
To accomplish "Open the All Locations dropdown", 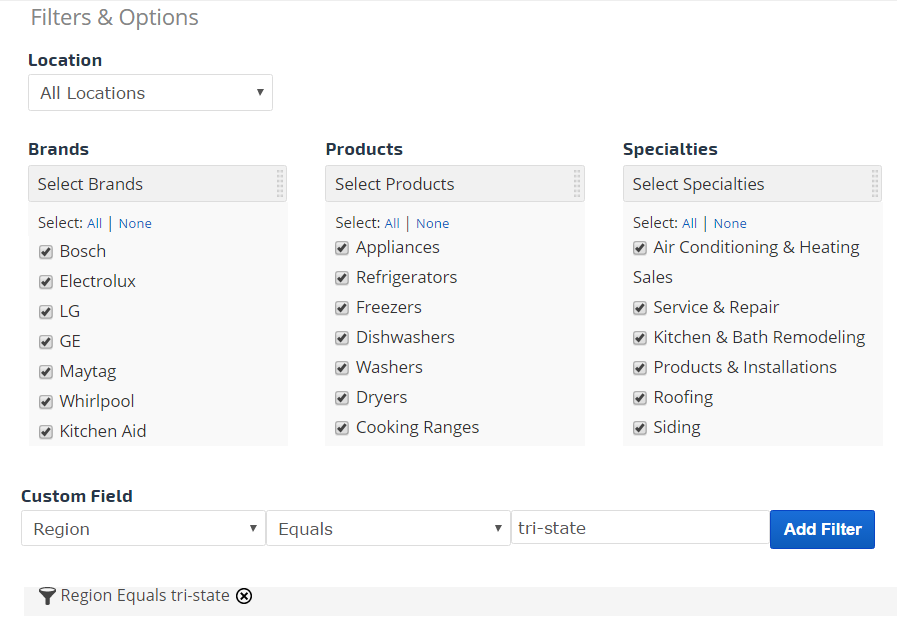I will [150, 93].
